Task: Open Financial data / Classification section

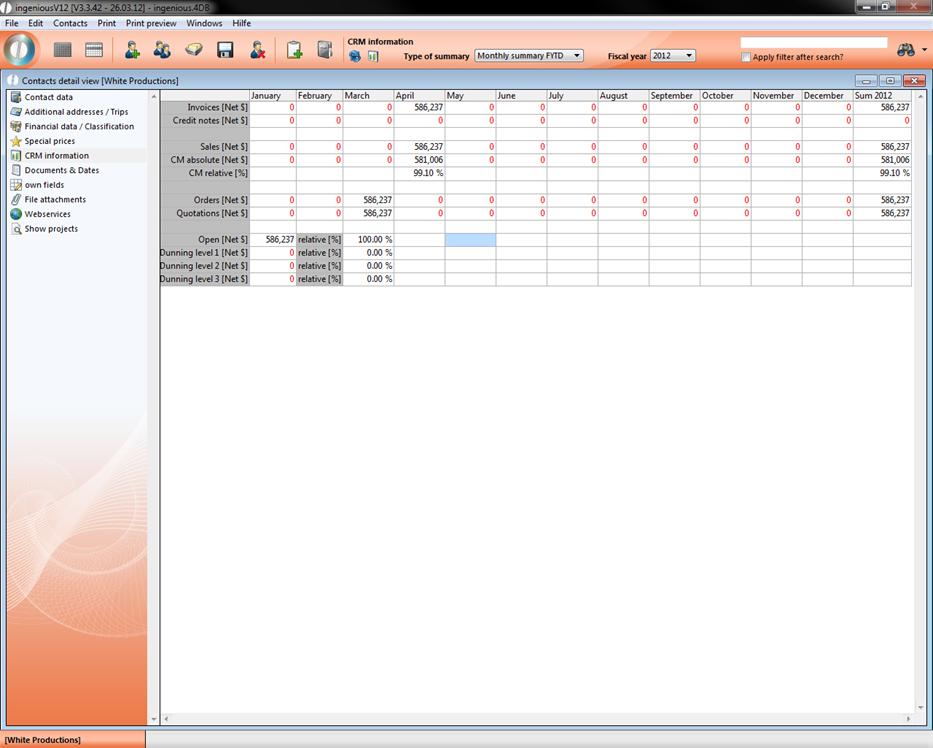Action: coord(79,127)
